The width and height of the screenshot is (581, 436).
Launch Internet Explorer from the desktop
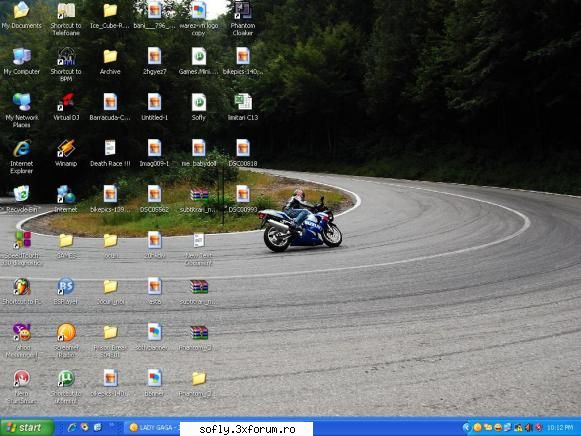[21, 156]
